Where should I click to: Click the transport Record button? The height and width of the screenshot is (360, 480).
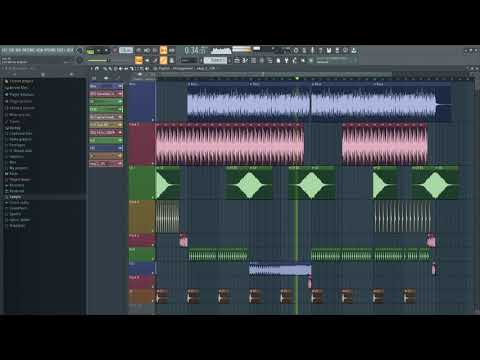point(115,51)
